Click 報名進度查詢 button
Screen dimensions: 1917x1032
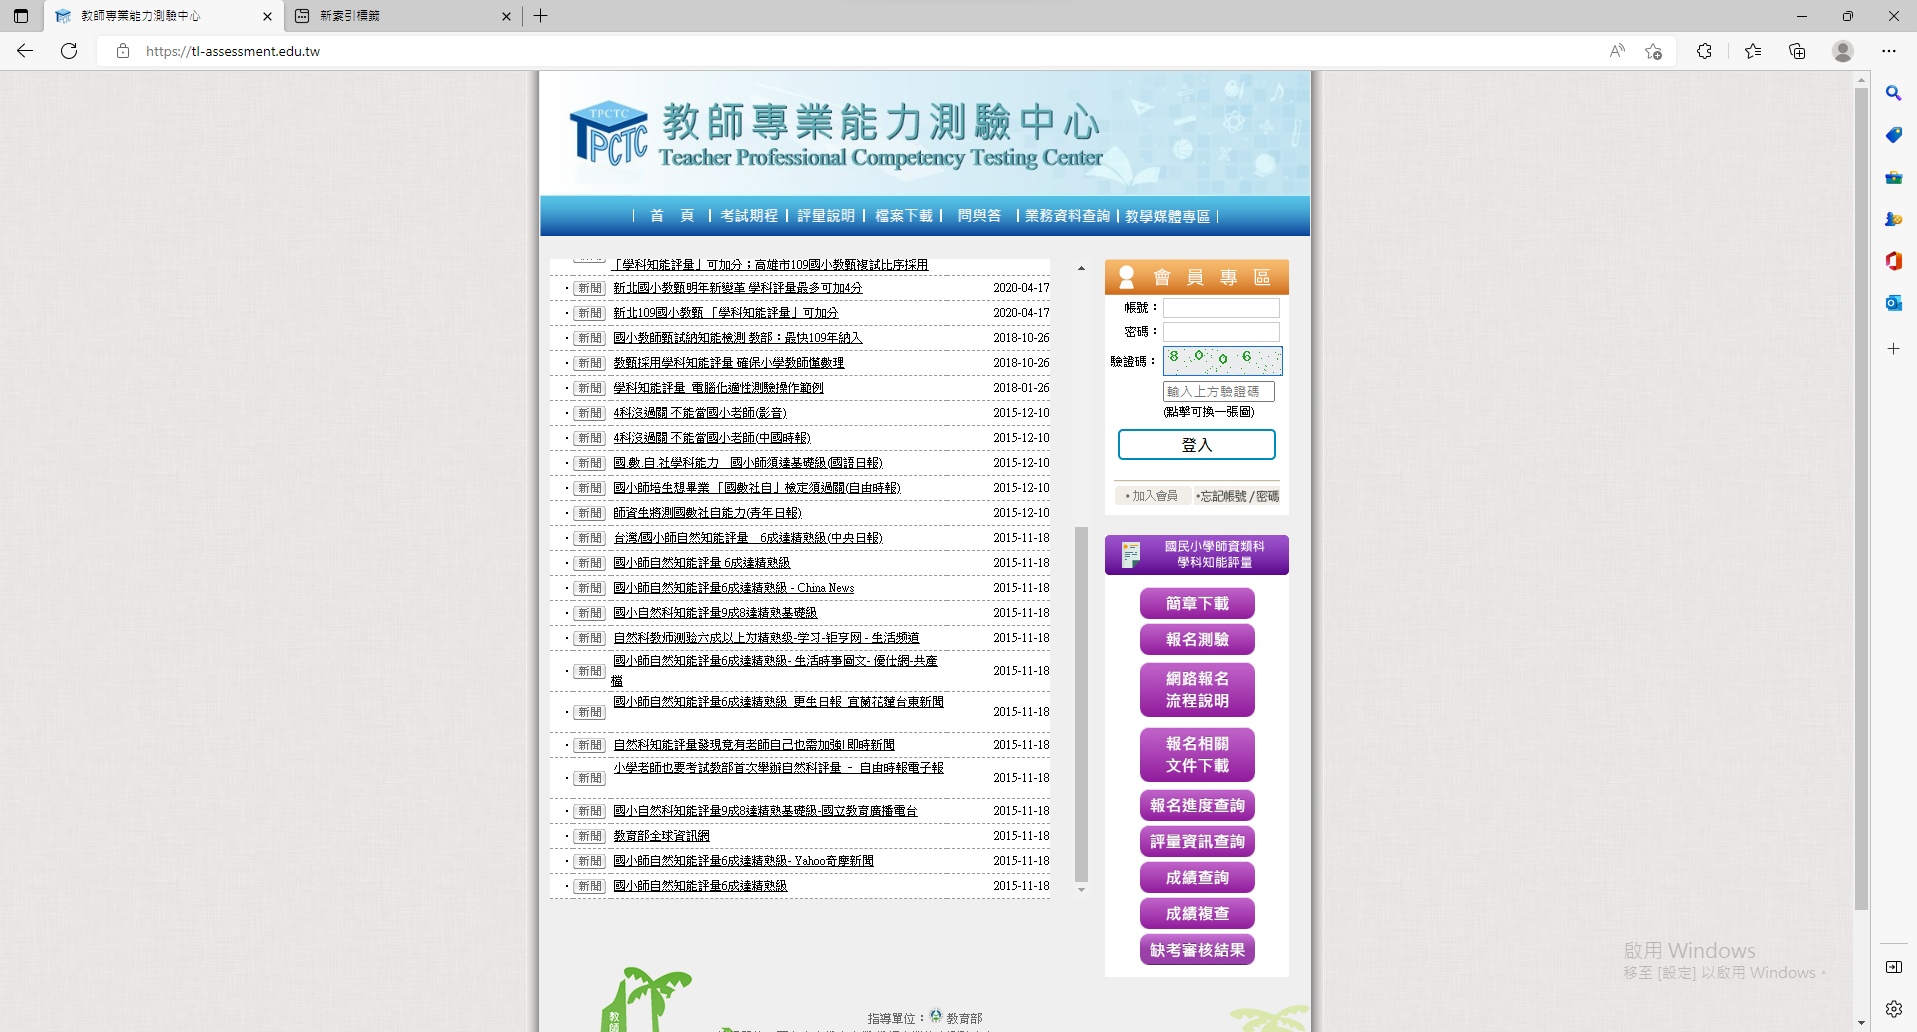pyautogui.click(x=1197, y=806)
